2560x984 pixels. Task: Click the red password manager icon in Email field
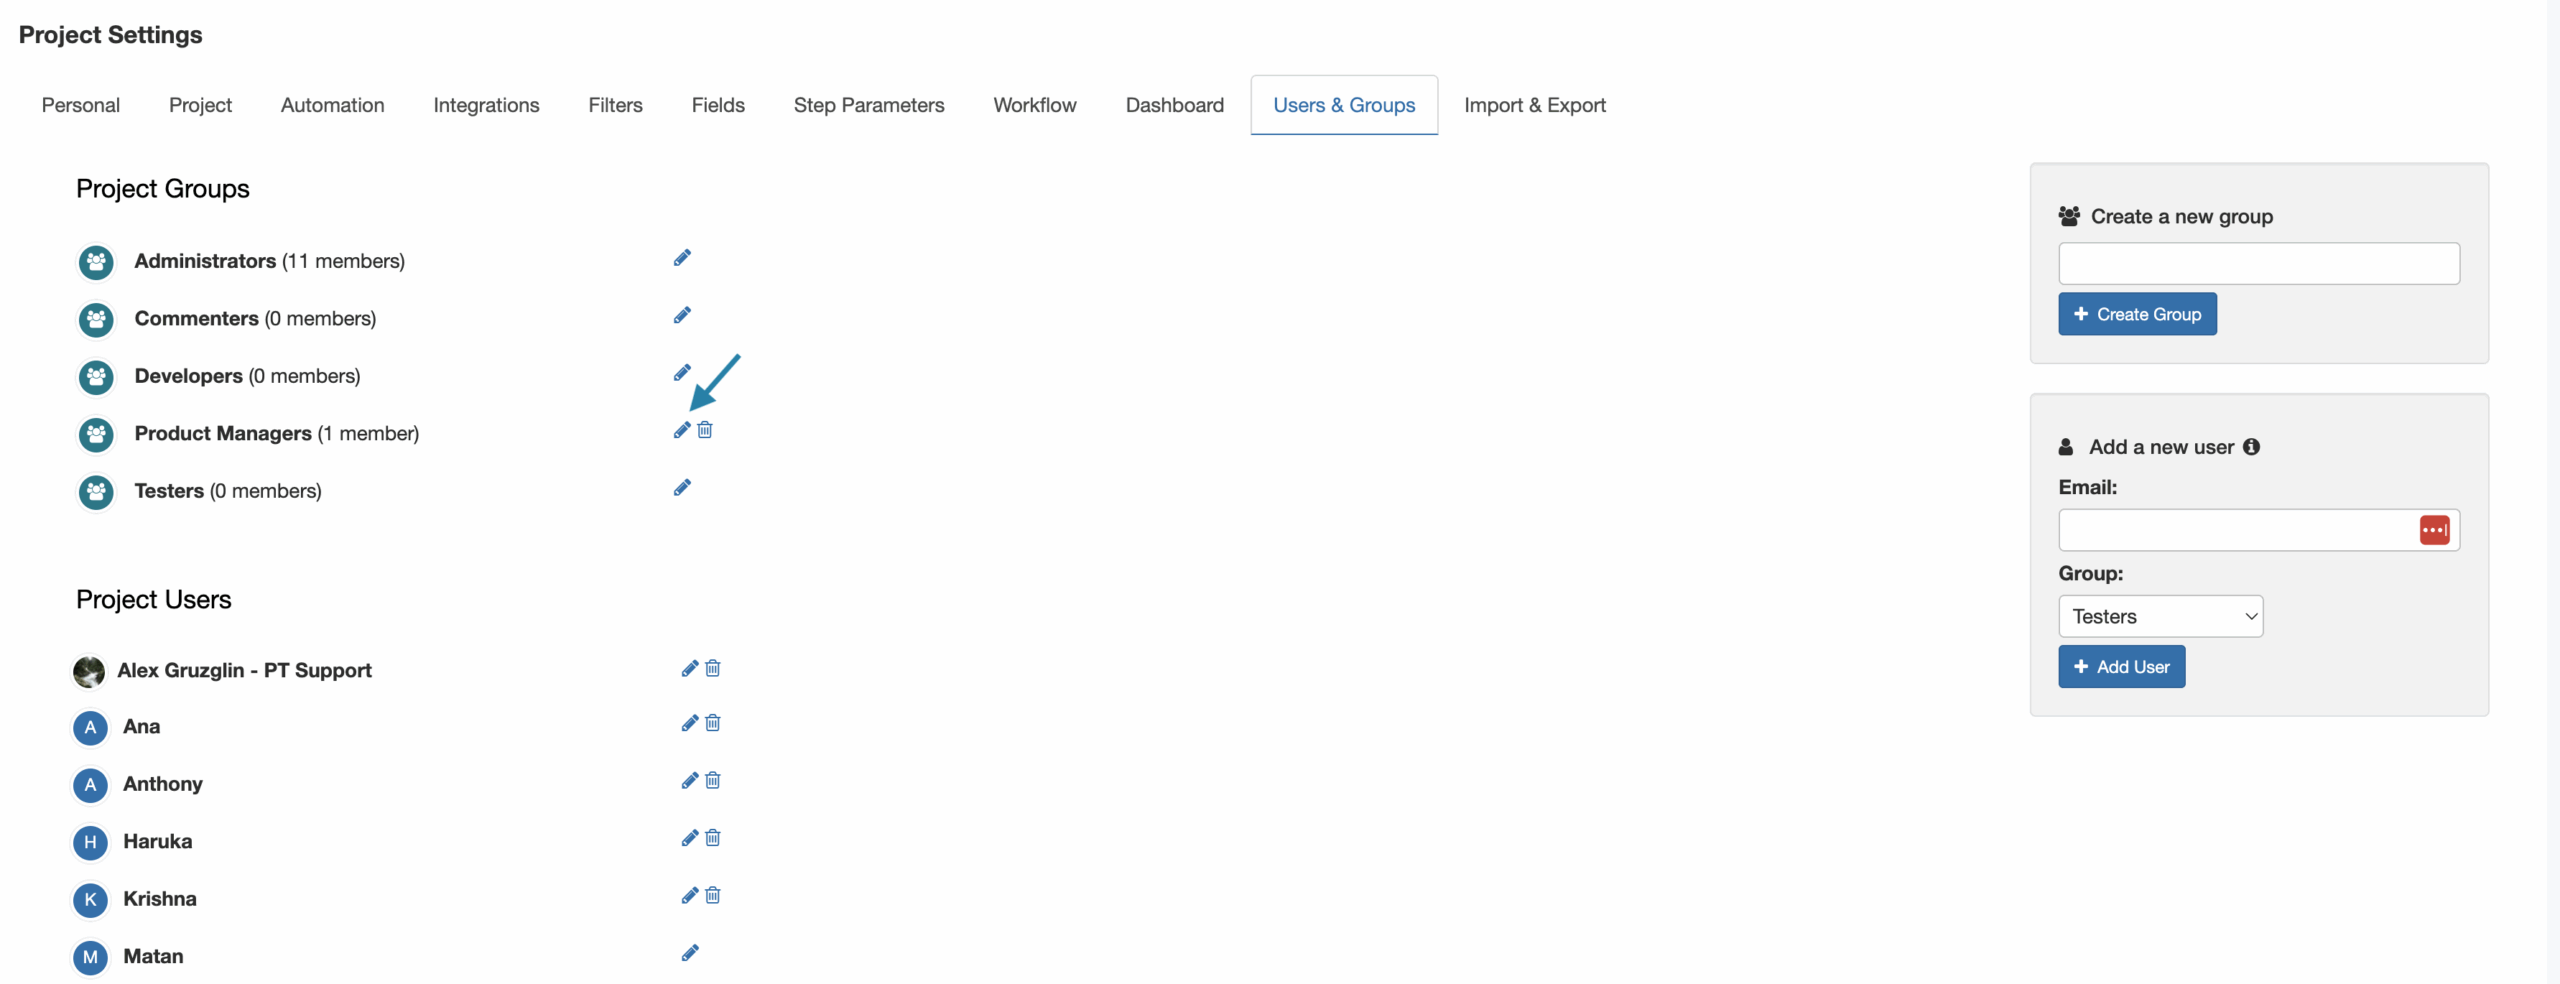[2435, 530]
